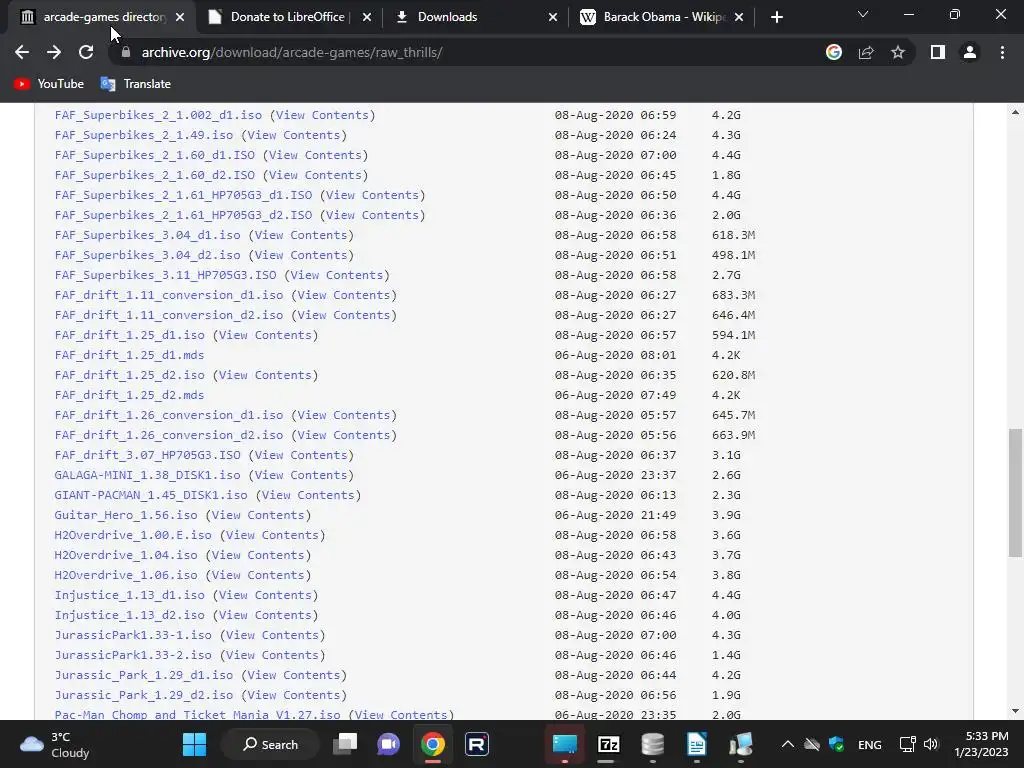Reload the archive.org page
Viewport: 1024px width, 768px height.
pyautogui.click(x=86, y=52)
